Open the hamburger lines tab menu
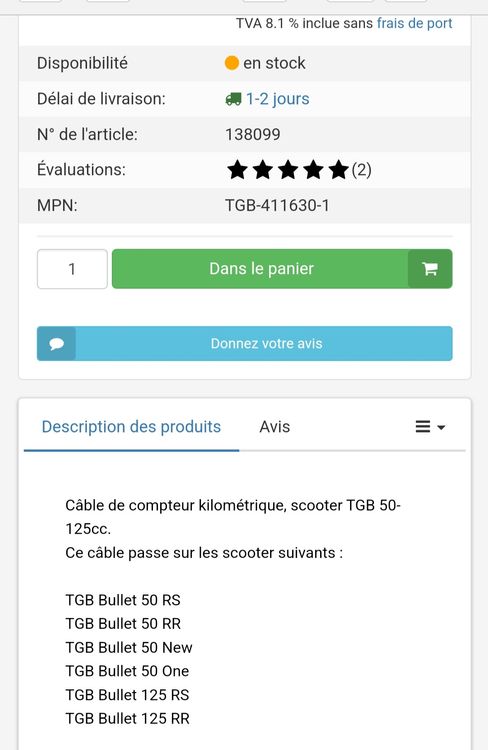 click(x=423, y=426)
